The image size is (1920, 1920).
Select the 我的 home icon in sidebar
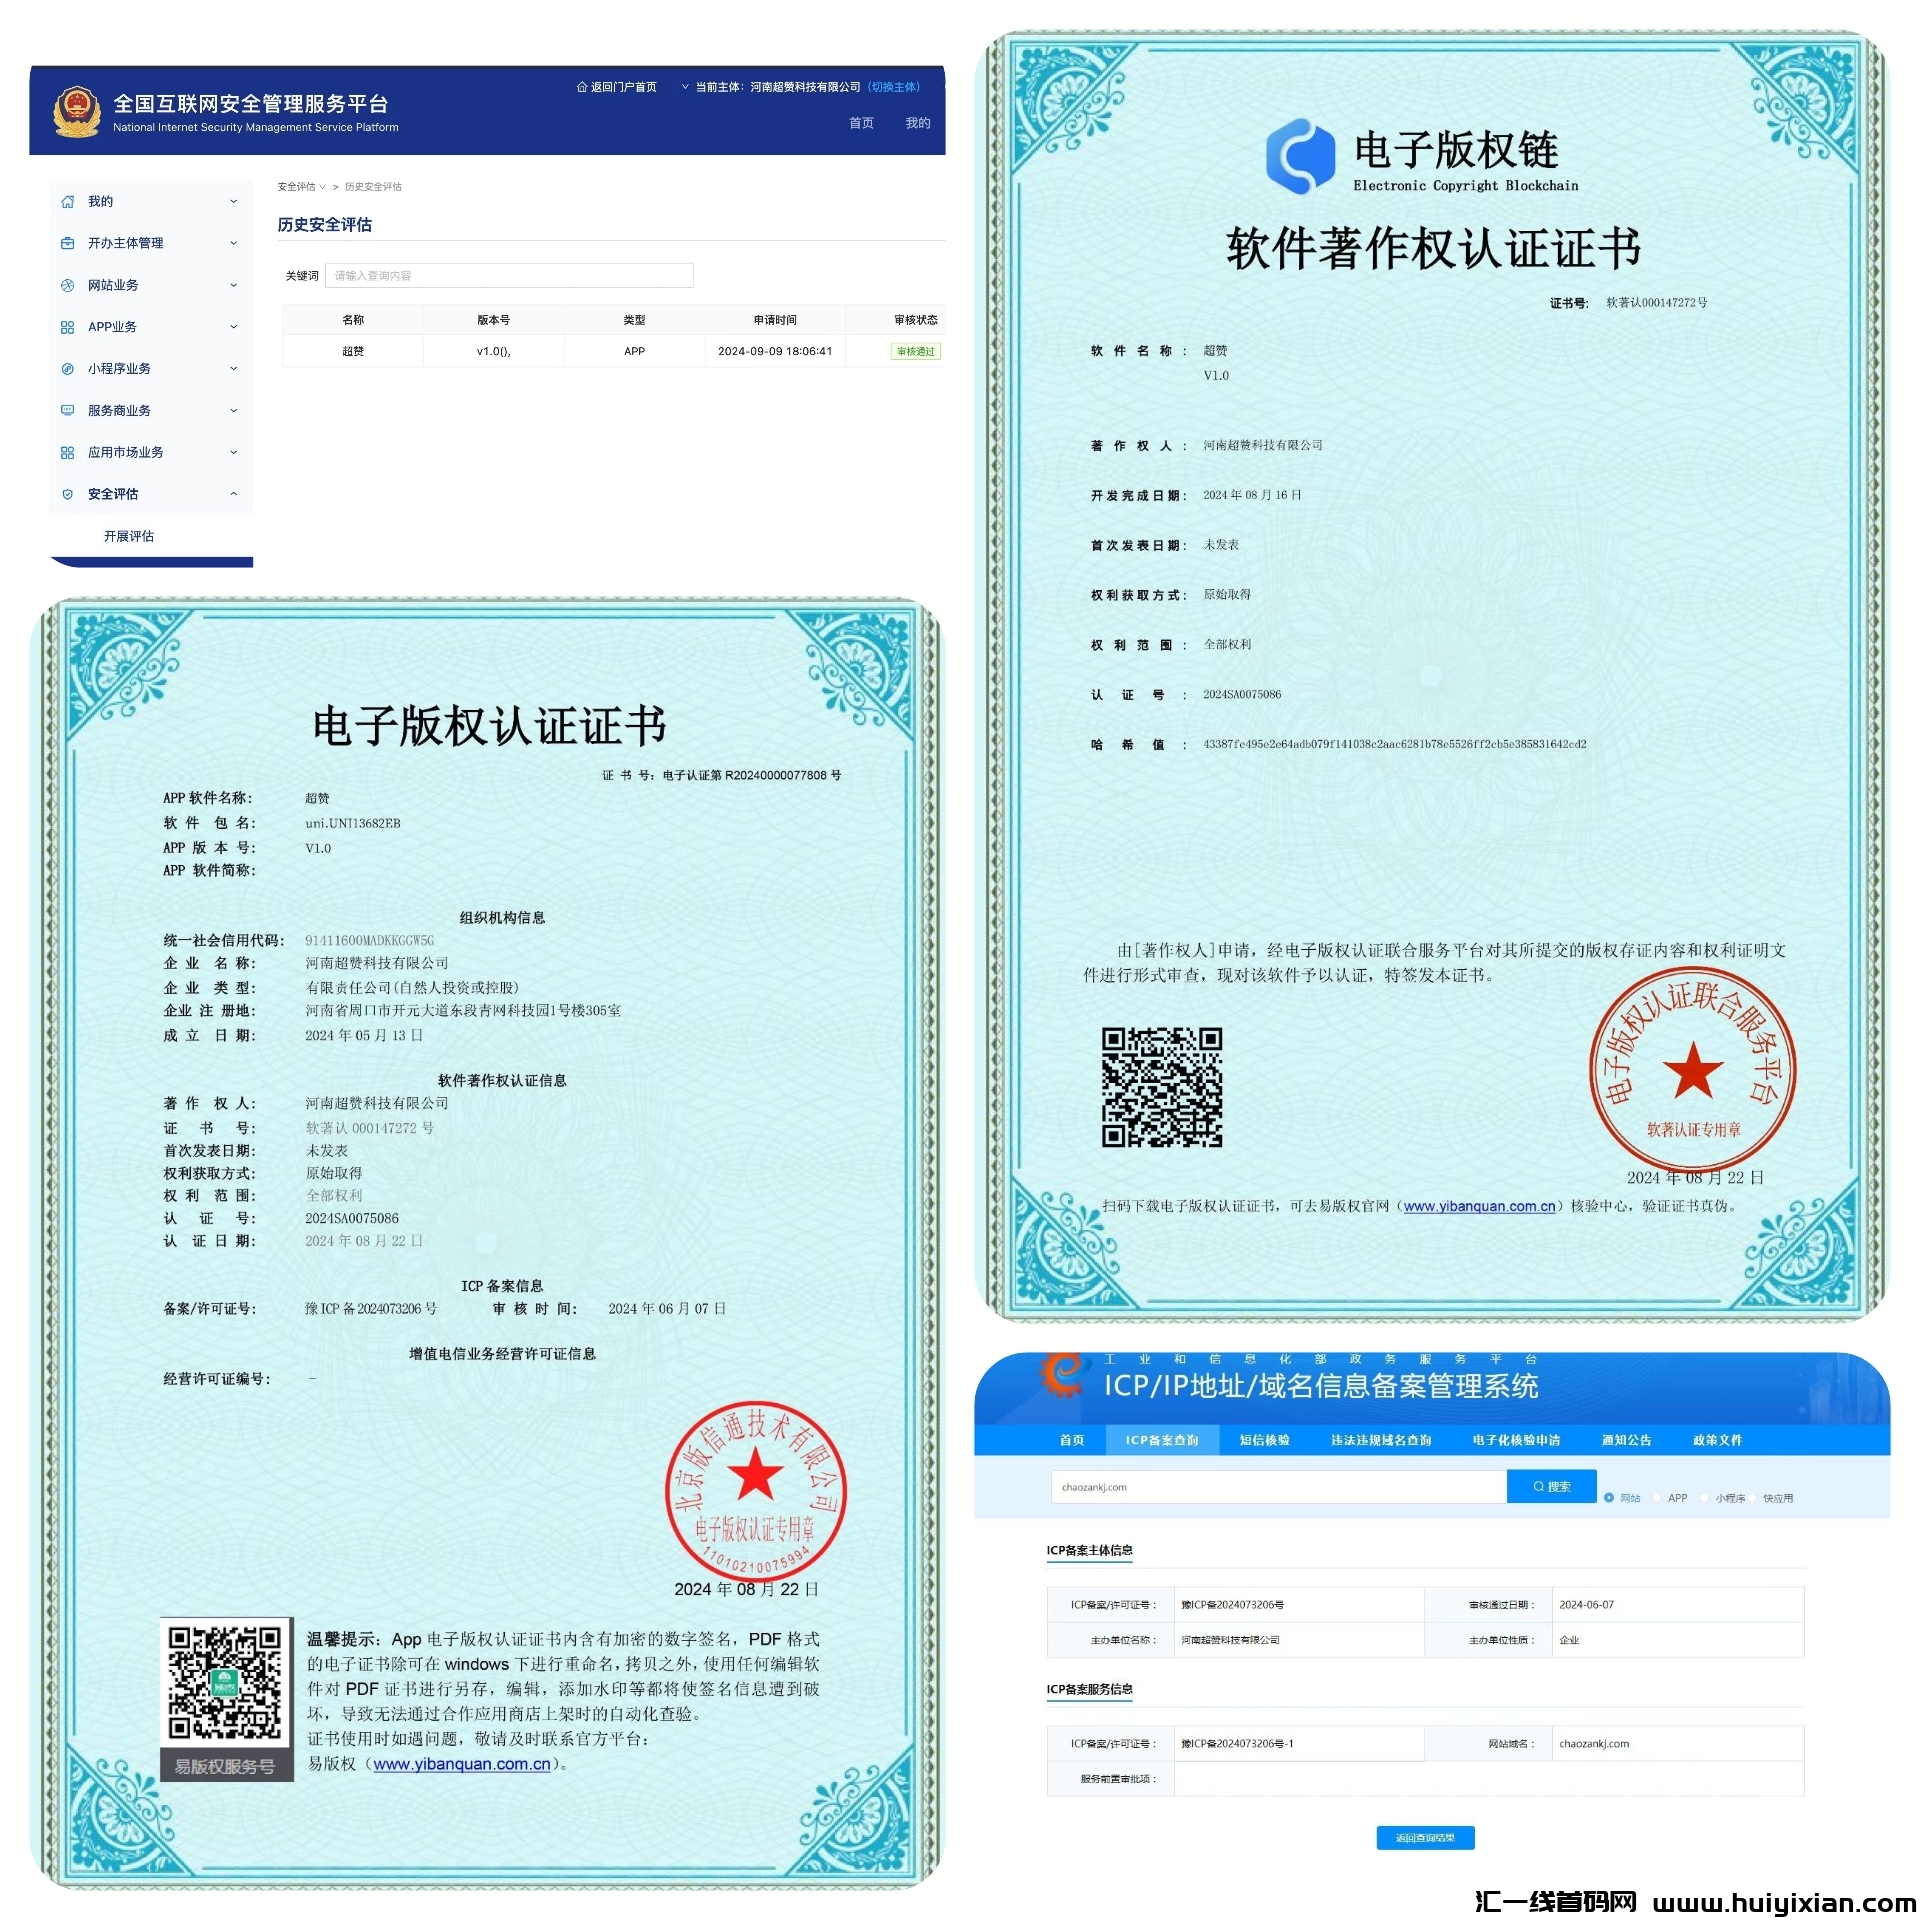click(68, 201)
